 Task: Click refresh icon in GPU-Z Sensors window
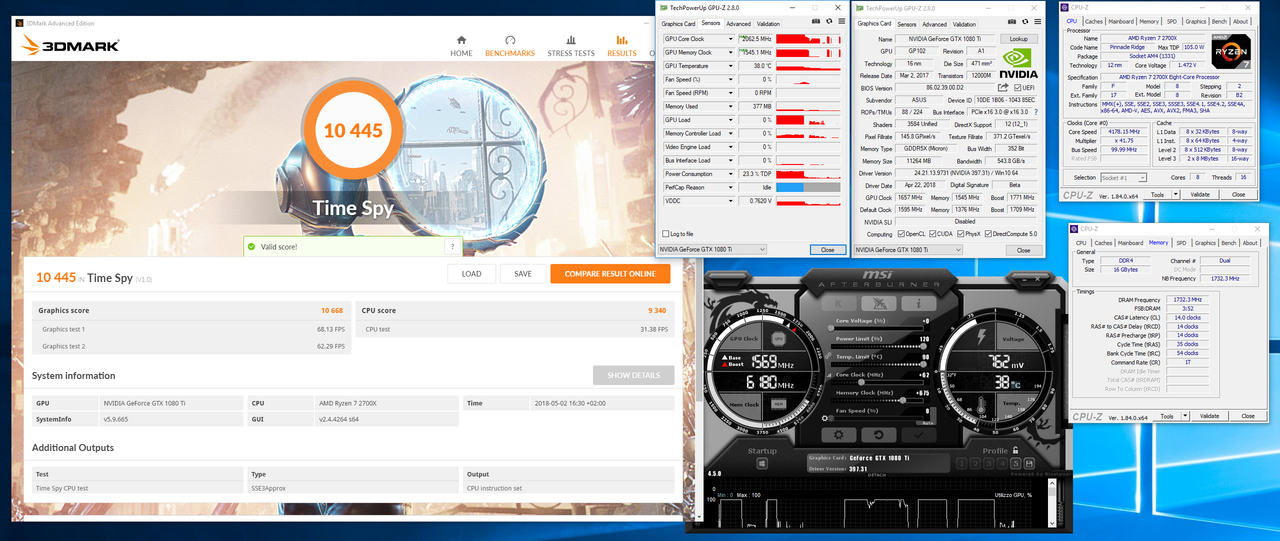(x=829, y=21)
